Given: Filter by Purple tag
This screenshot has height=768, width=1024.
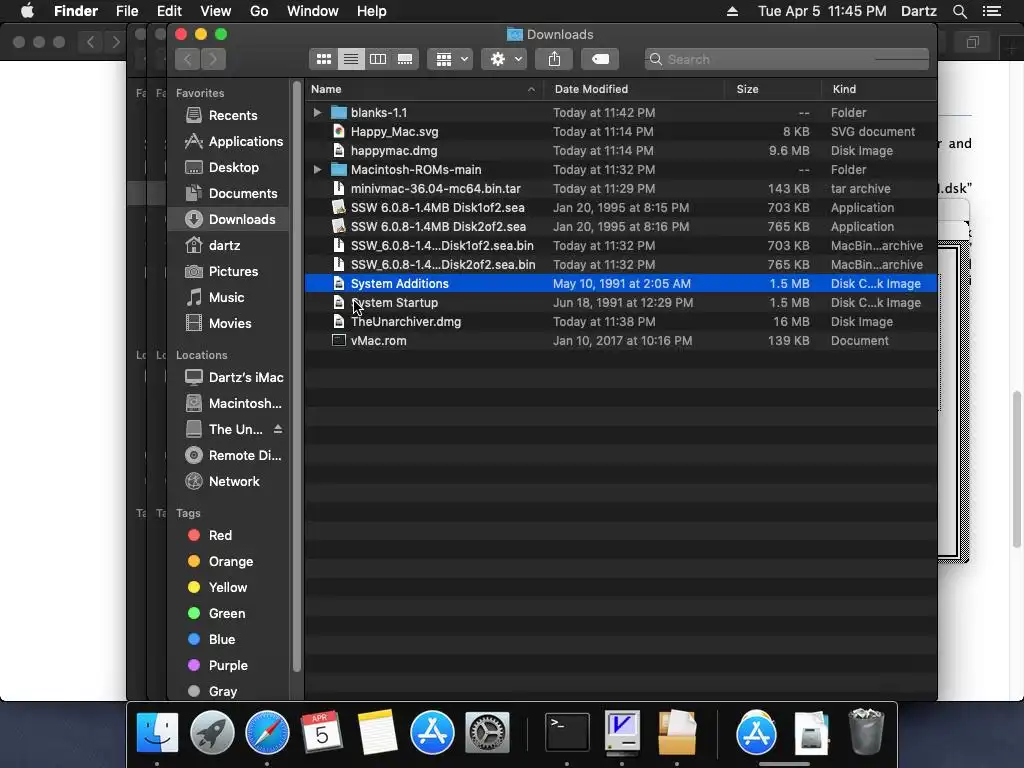Looking at the screenshot, I should coord(229,665).
